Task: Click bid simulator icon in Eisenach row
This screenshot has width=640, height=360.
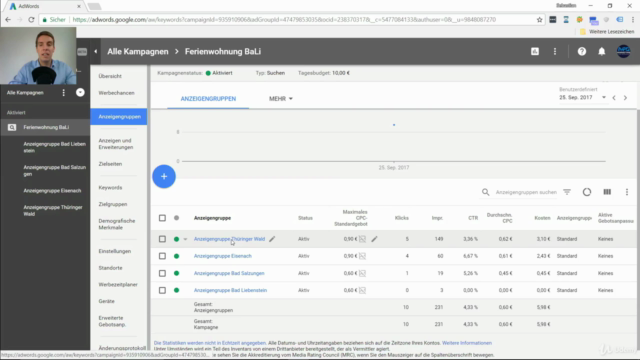Action: pyautogui.click(x=362, y=256)
